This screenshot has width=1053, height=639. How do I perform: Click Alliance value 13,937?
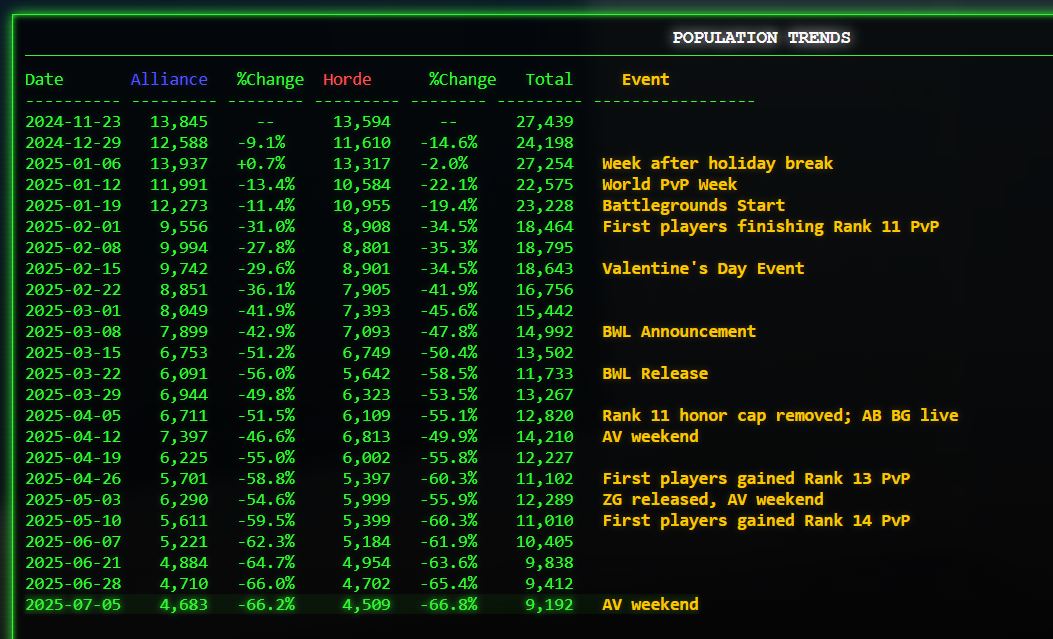pyautogui.click(x=179, y=163)
